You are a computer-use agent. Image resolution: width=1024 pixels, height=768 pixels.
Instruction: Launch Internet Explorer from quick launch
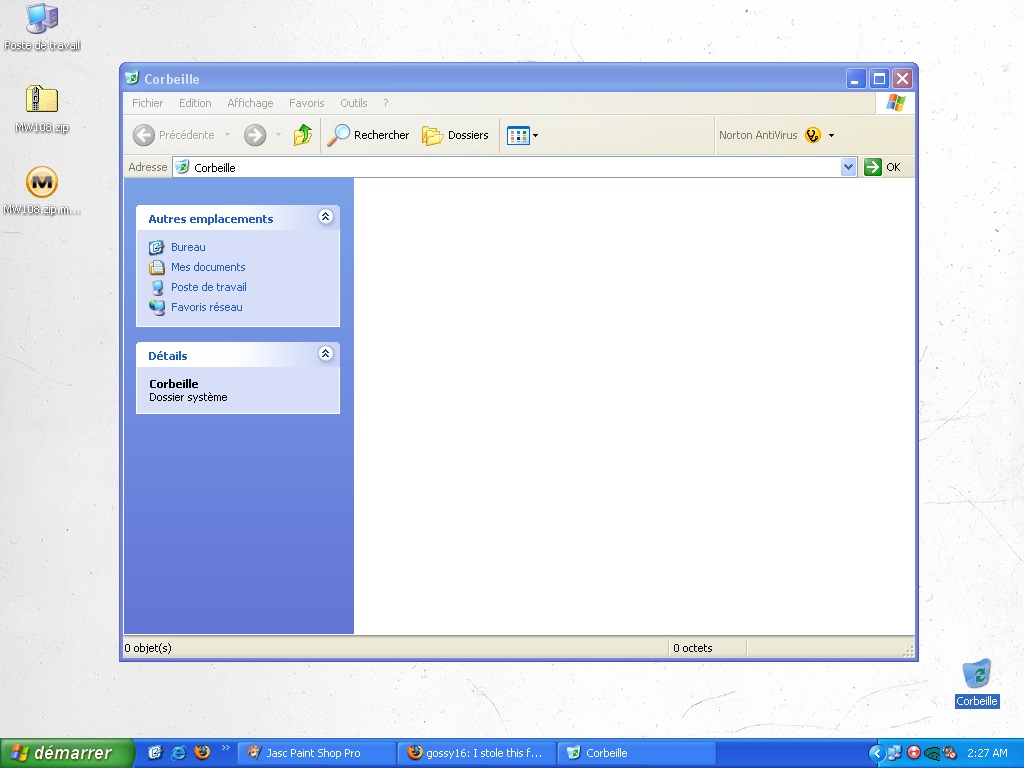pos(179,752)
